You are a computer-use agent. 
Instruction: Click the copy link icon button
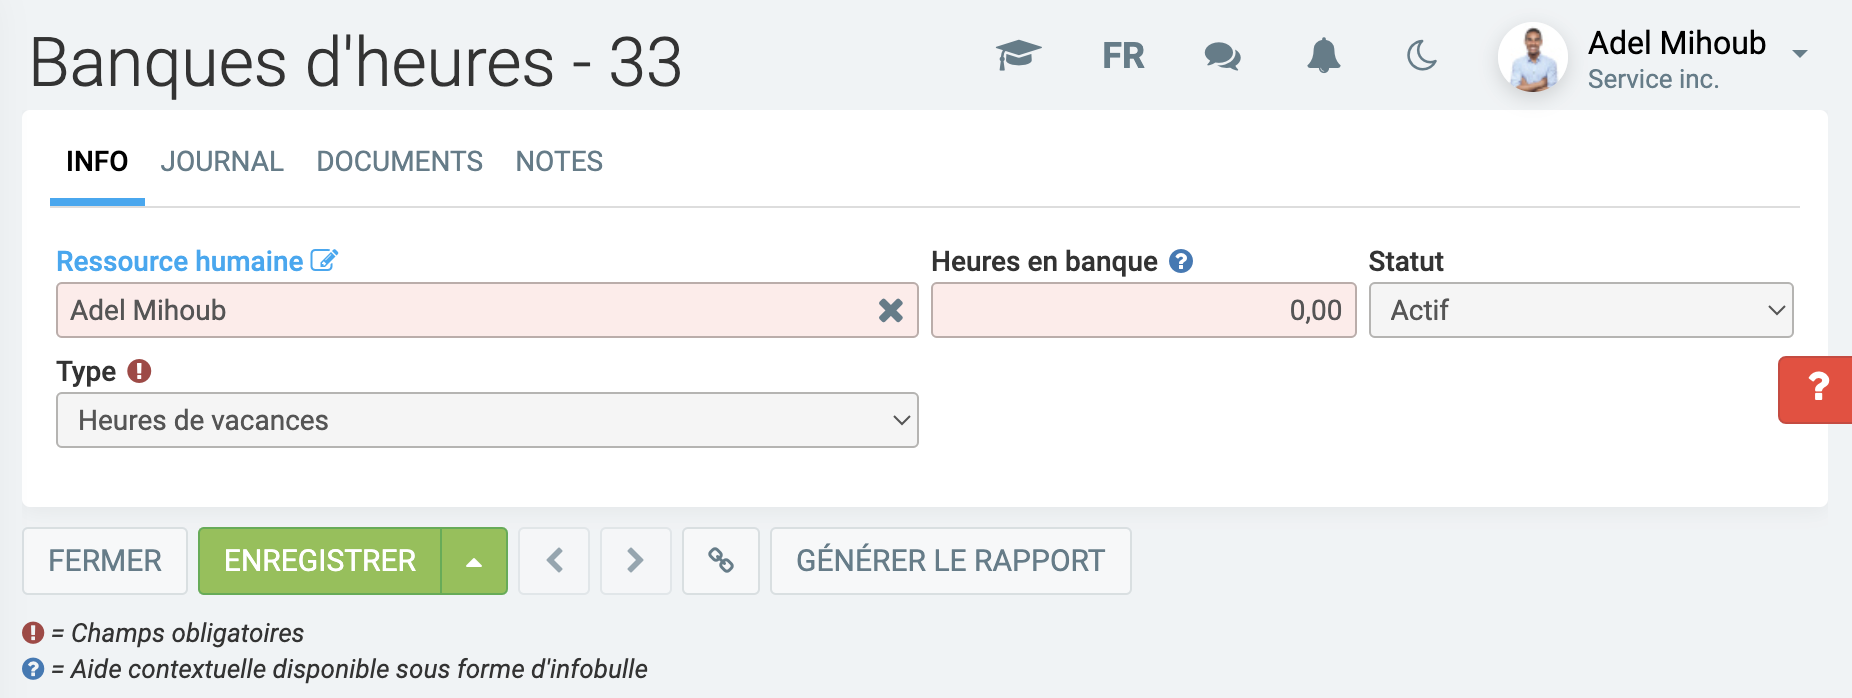[720, 561]
